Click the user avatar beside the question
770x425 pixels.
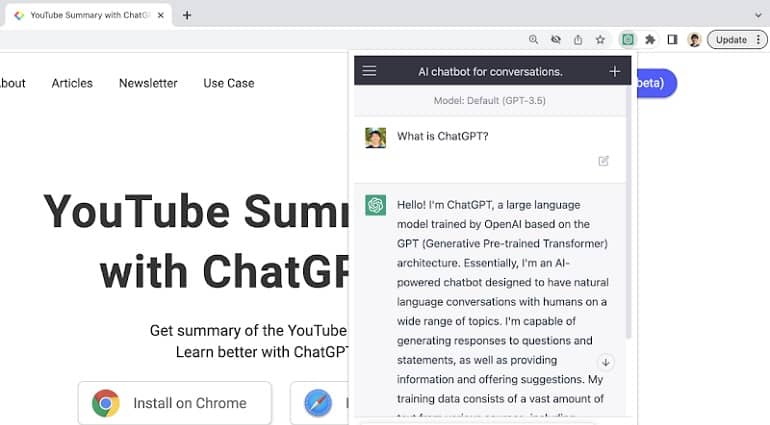click(x=376, y=138)
